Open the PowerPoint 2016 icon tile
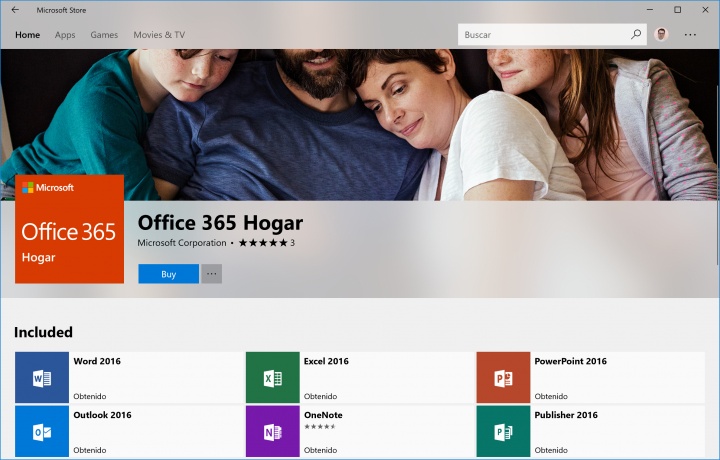Viewport: 720px width, 460px height. pos(503,377)
